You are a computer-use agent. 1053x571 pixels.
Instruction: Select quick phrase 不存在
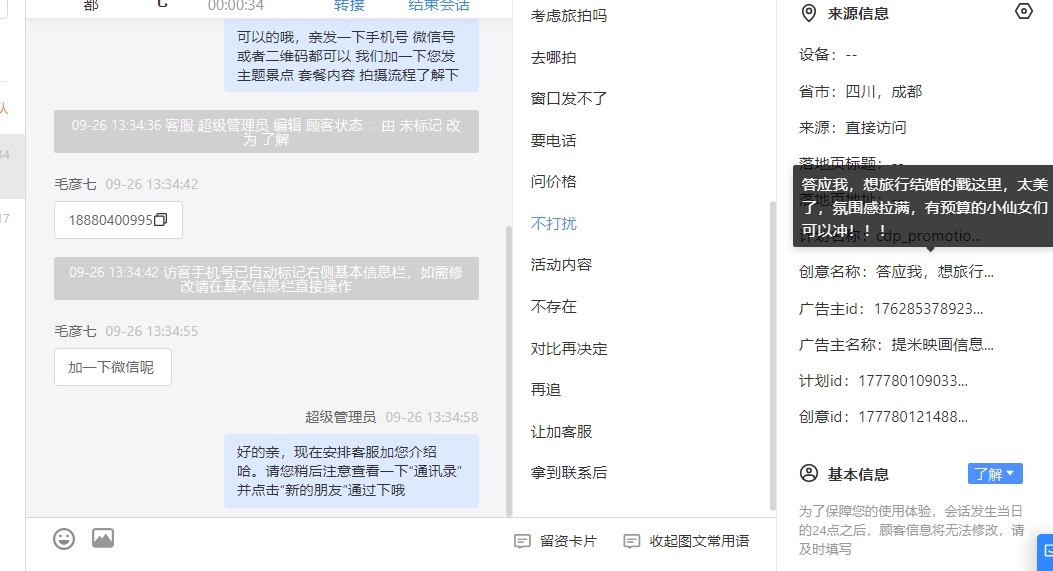[x=553, y=307]
